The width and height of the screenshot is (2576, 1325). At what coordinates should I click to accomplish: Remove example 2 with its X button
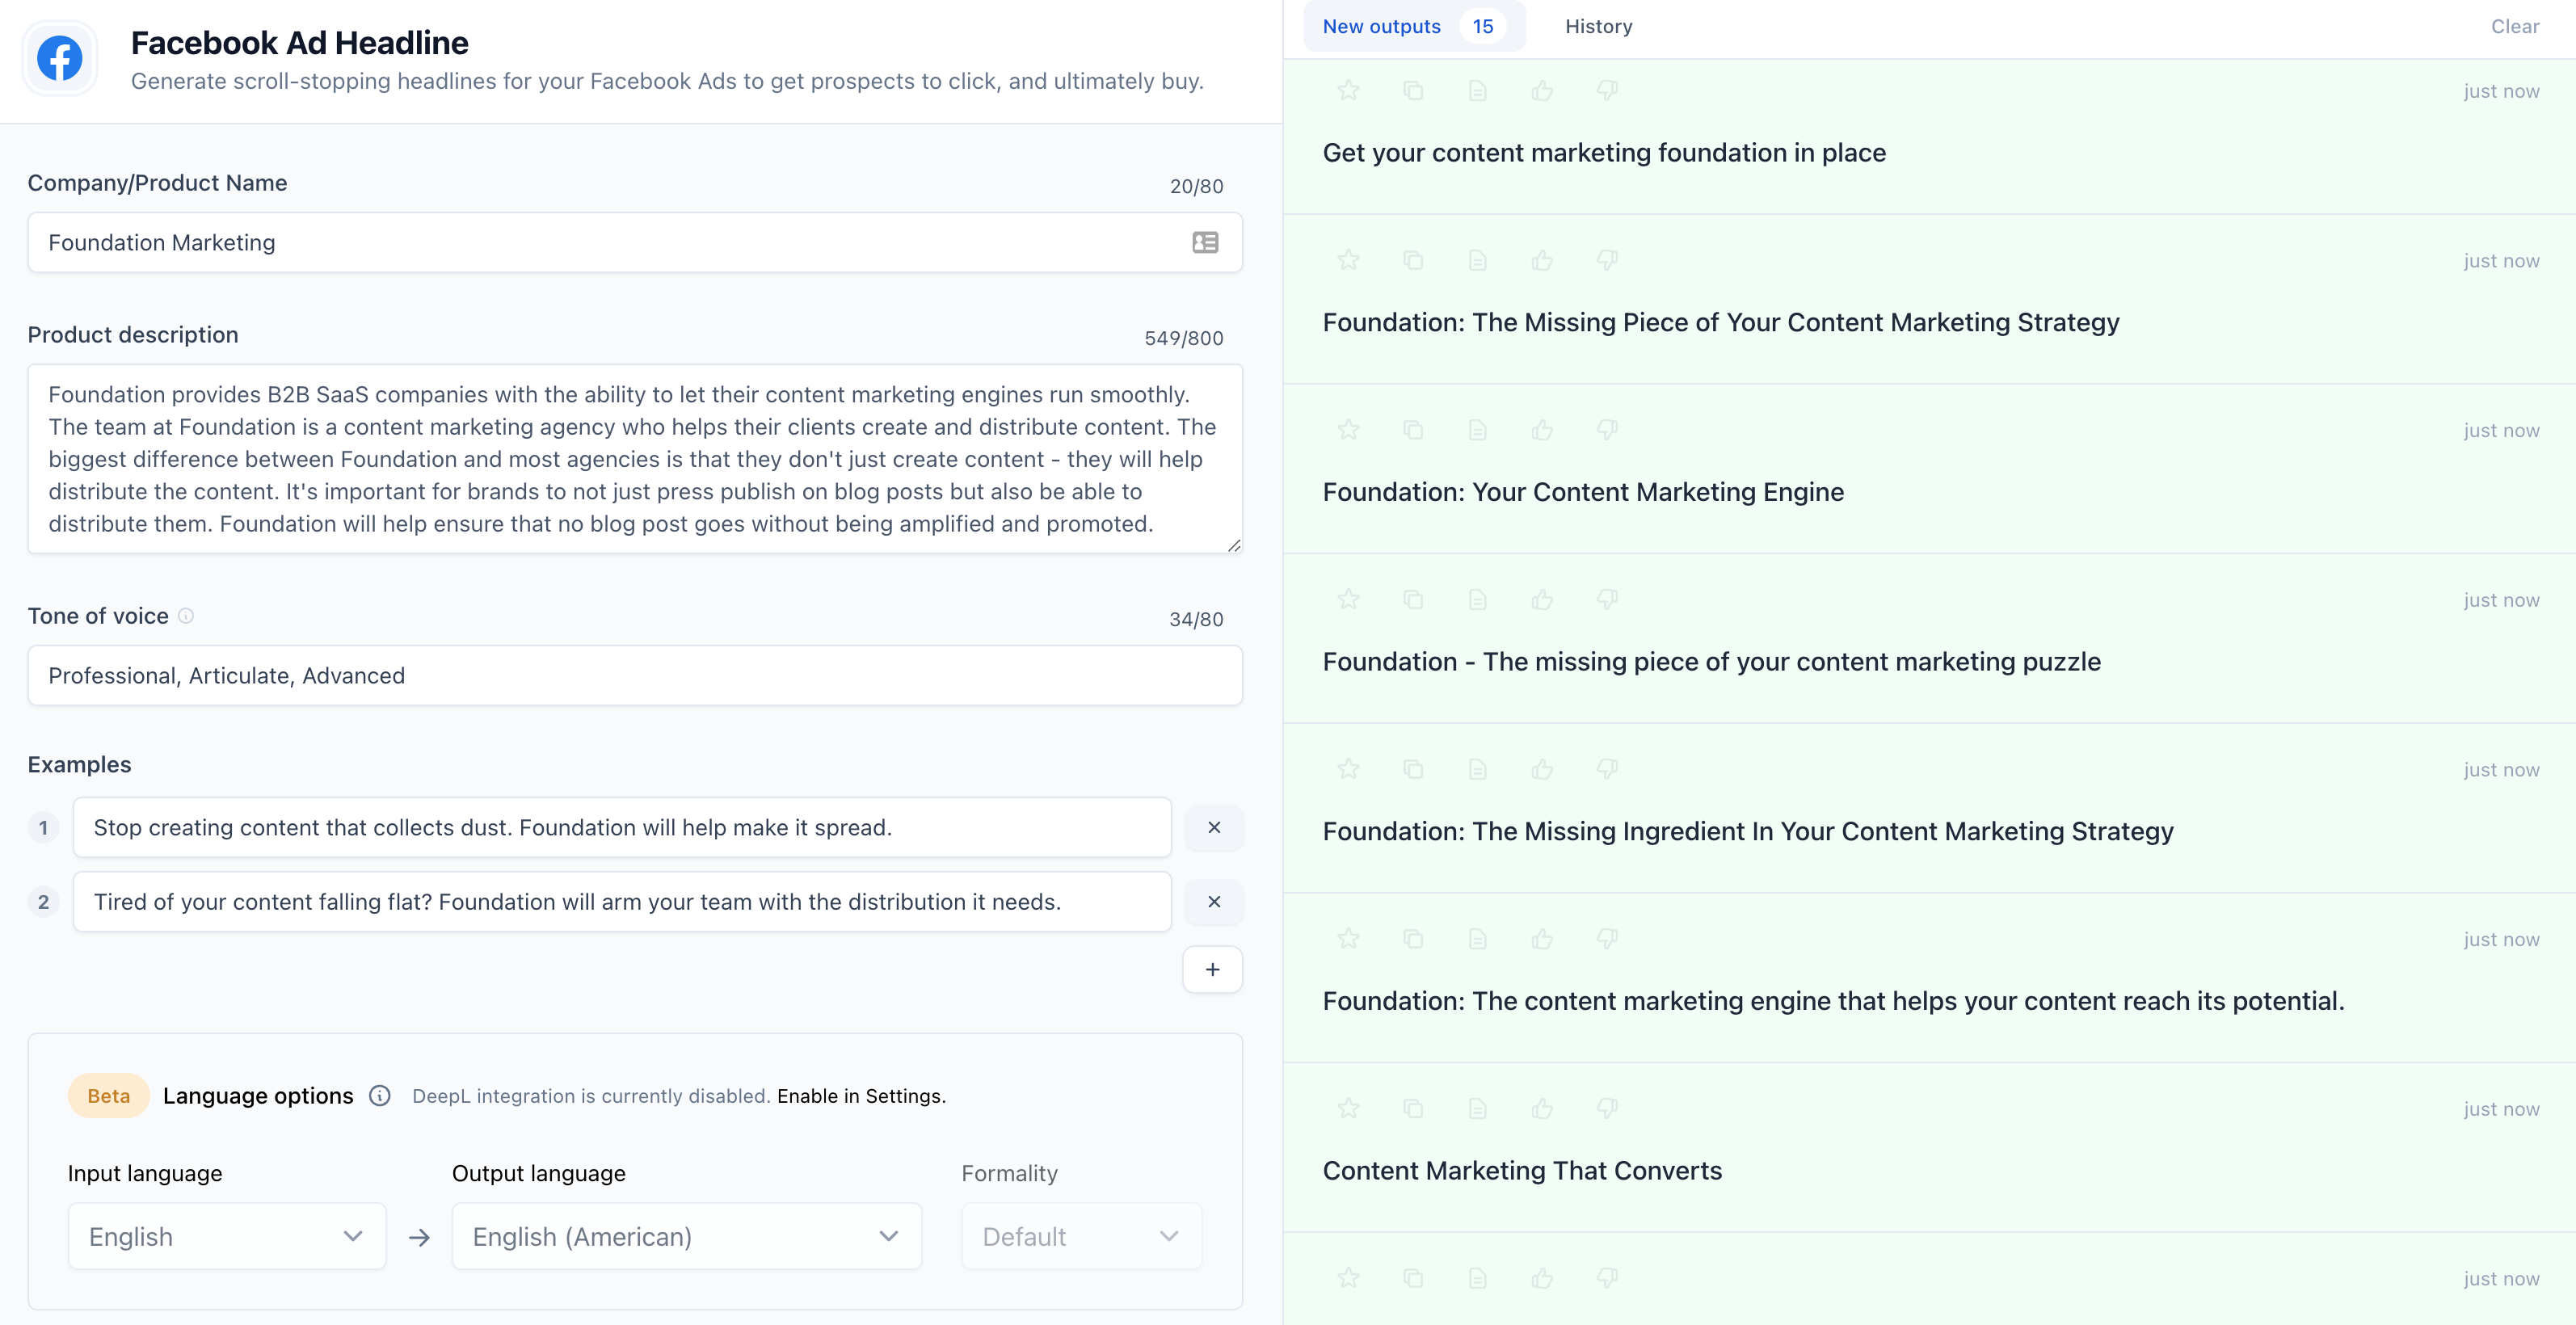click(x=1214, y=902)
